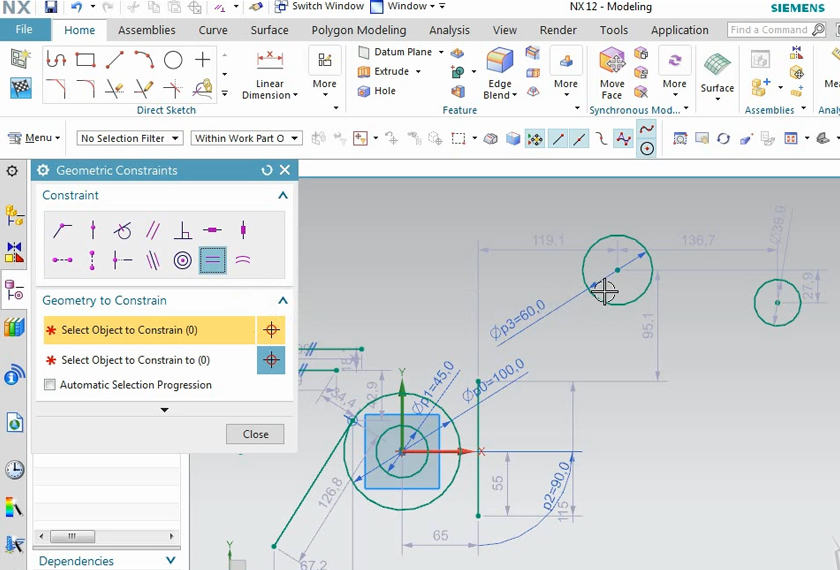The image size is (840, 570).
Task: Enable Automatic Selection Progression checkbox
Action: [50, 385]
